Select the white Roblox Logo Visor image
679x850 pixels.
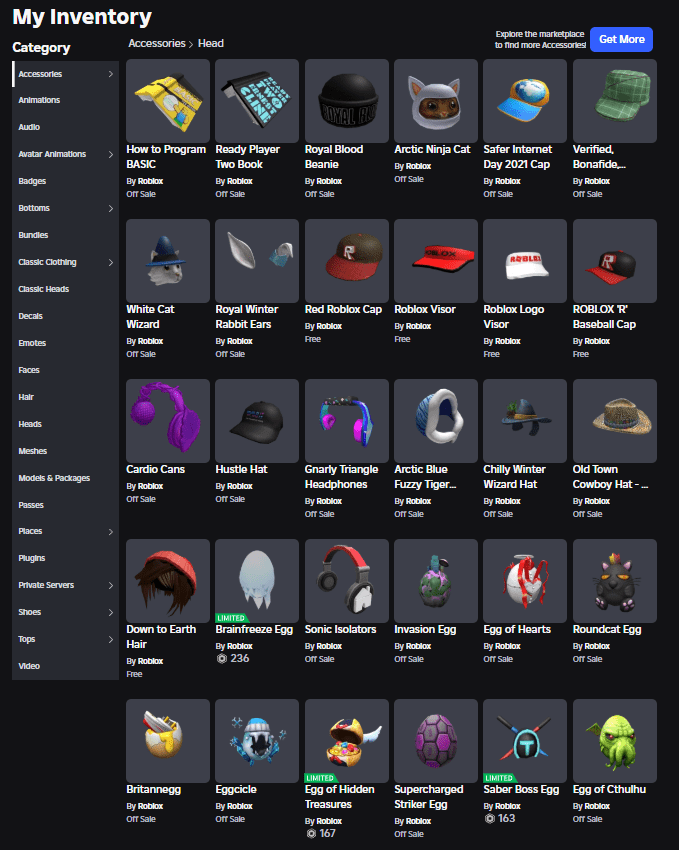525,261
